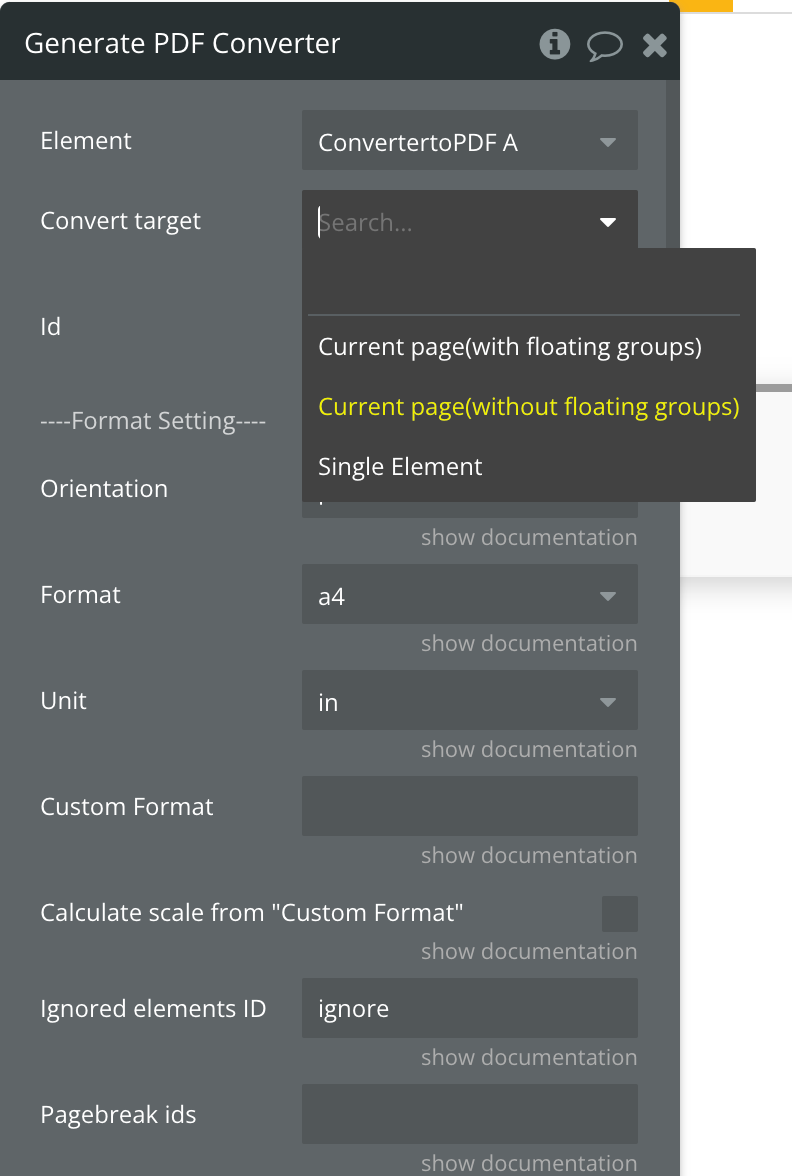The width and height of the screenshot is (792, 1176).
Task: Click the Generate PDF Converter title
Action: pos(182,44)
